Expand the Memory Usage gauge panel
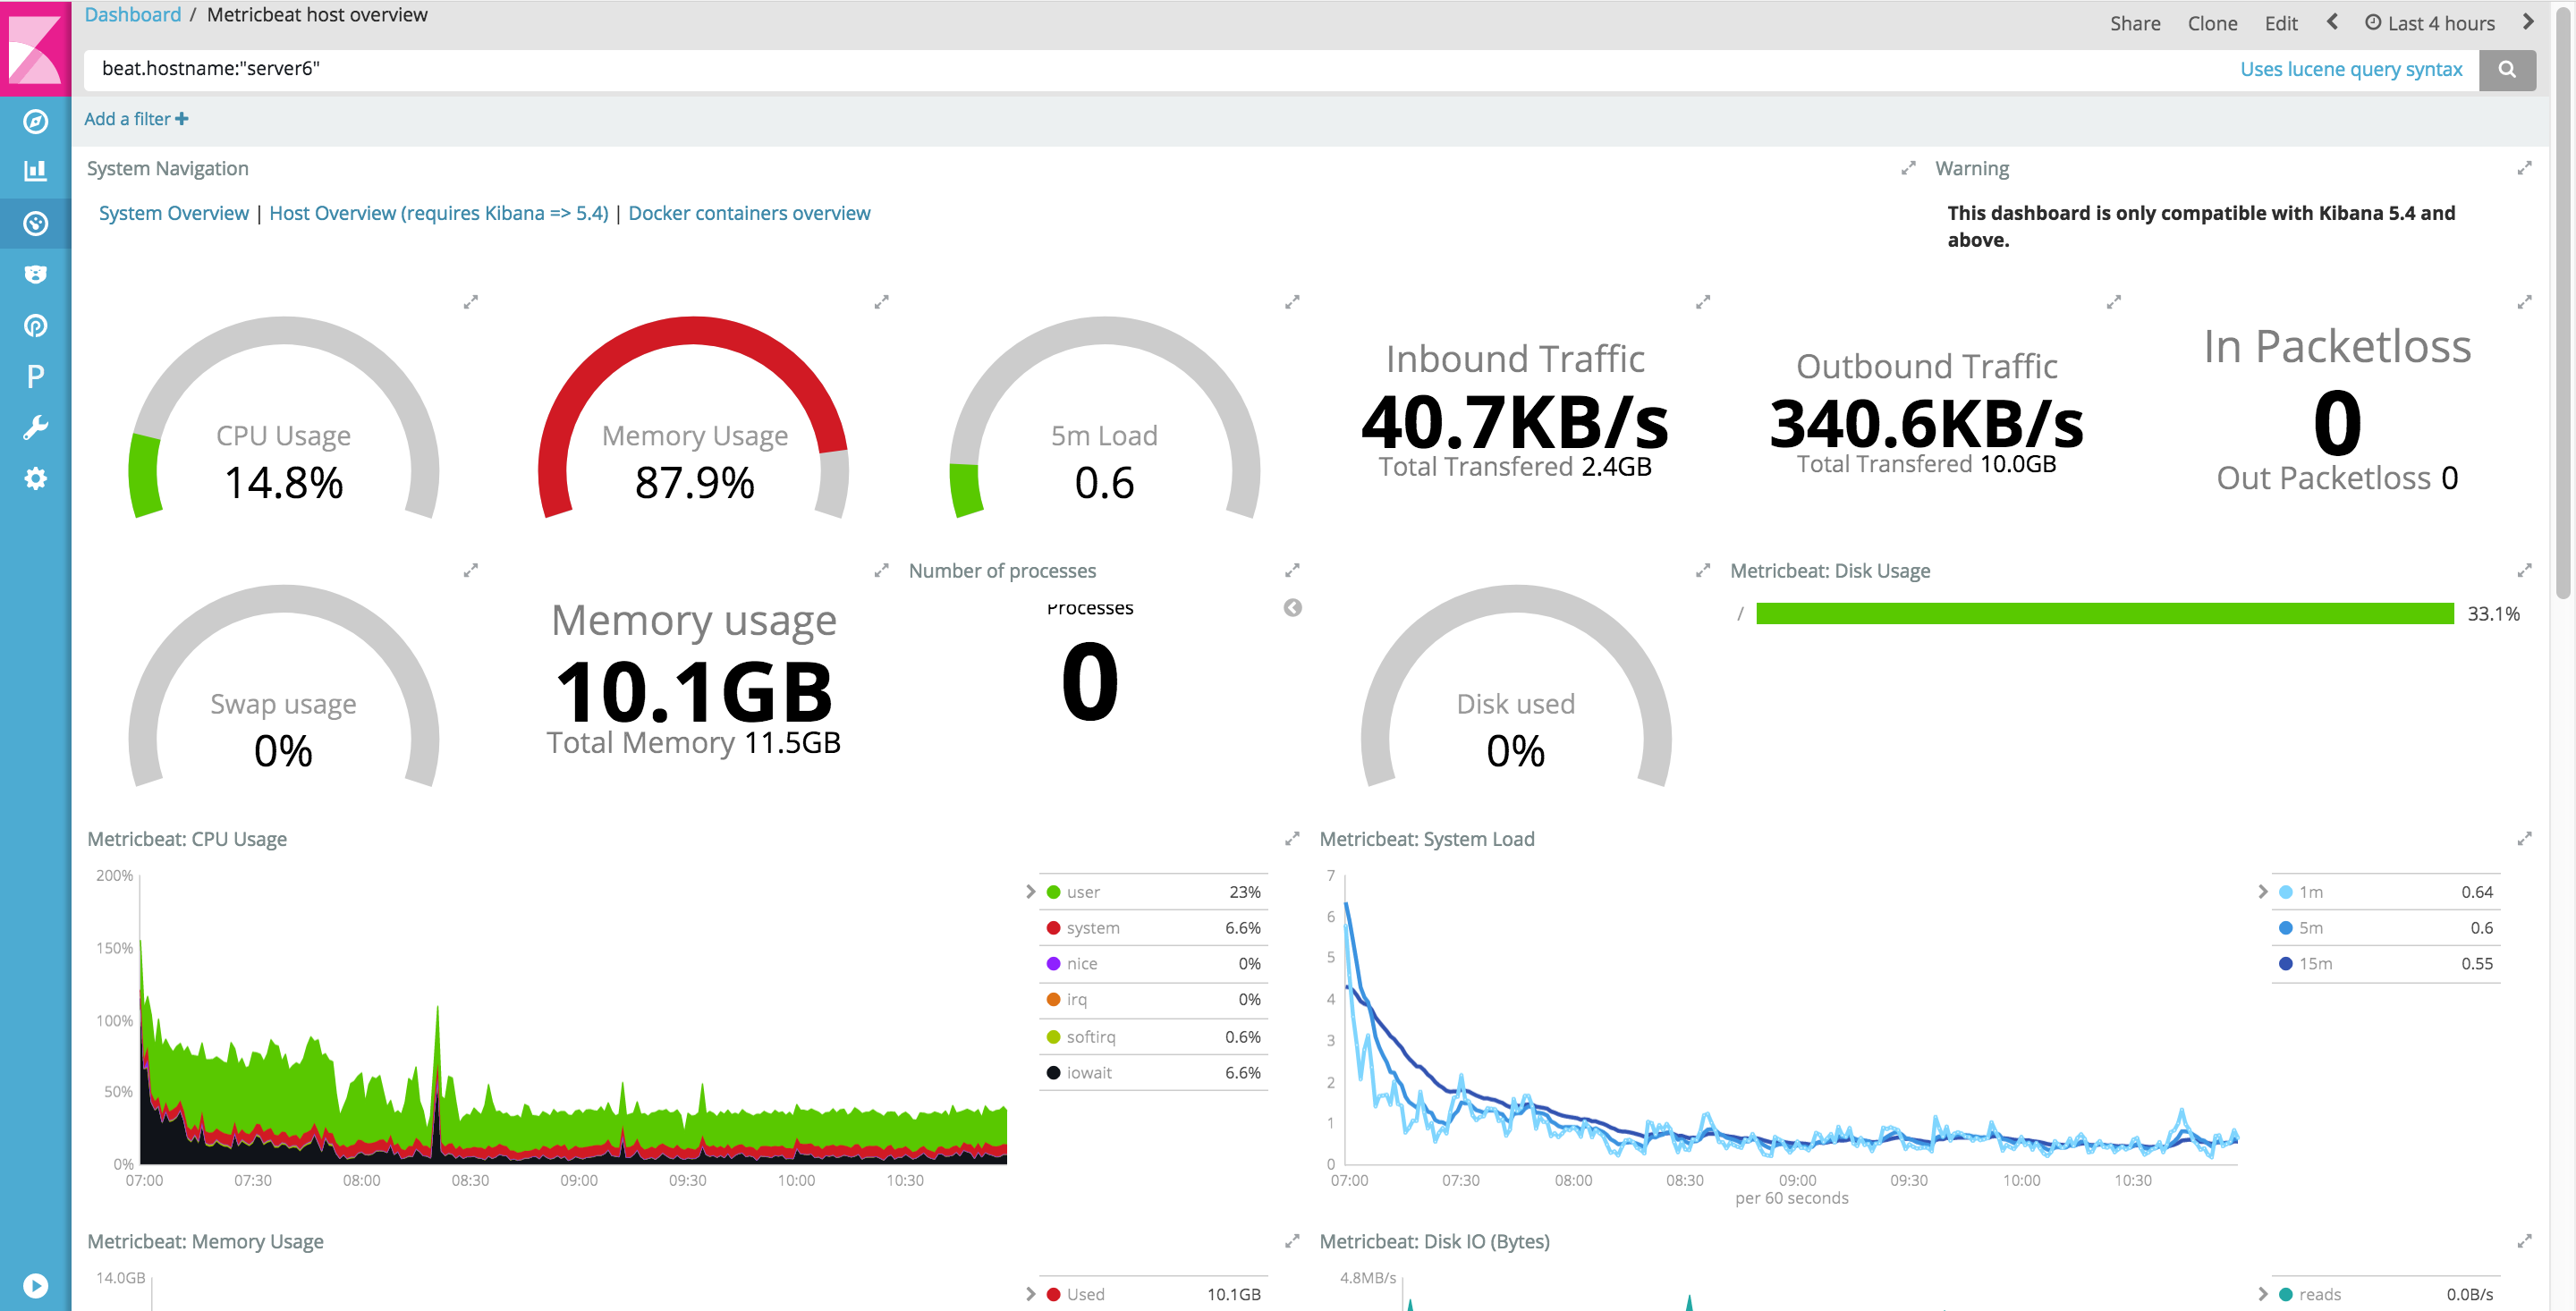The height and width of the screenshot is (1311, 2576). coord(881,301)
